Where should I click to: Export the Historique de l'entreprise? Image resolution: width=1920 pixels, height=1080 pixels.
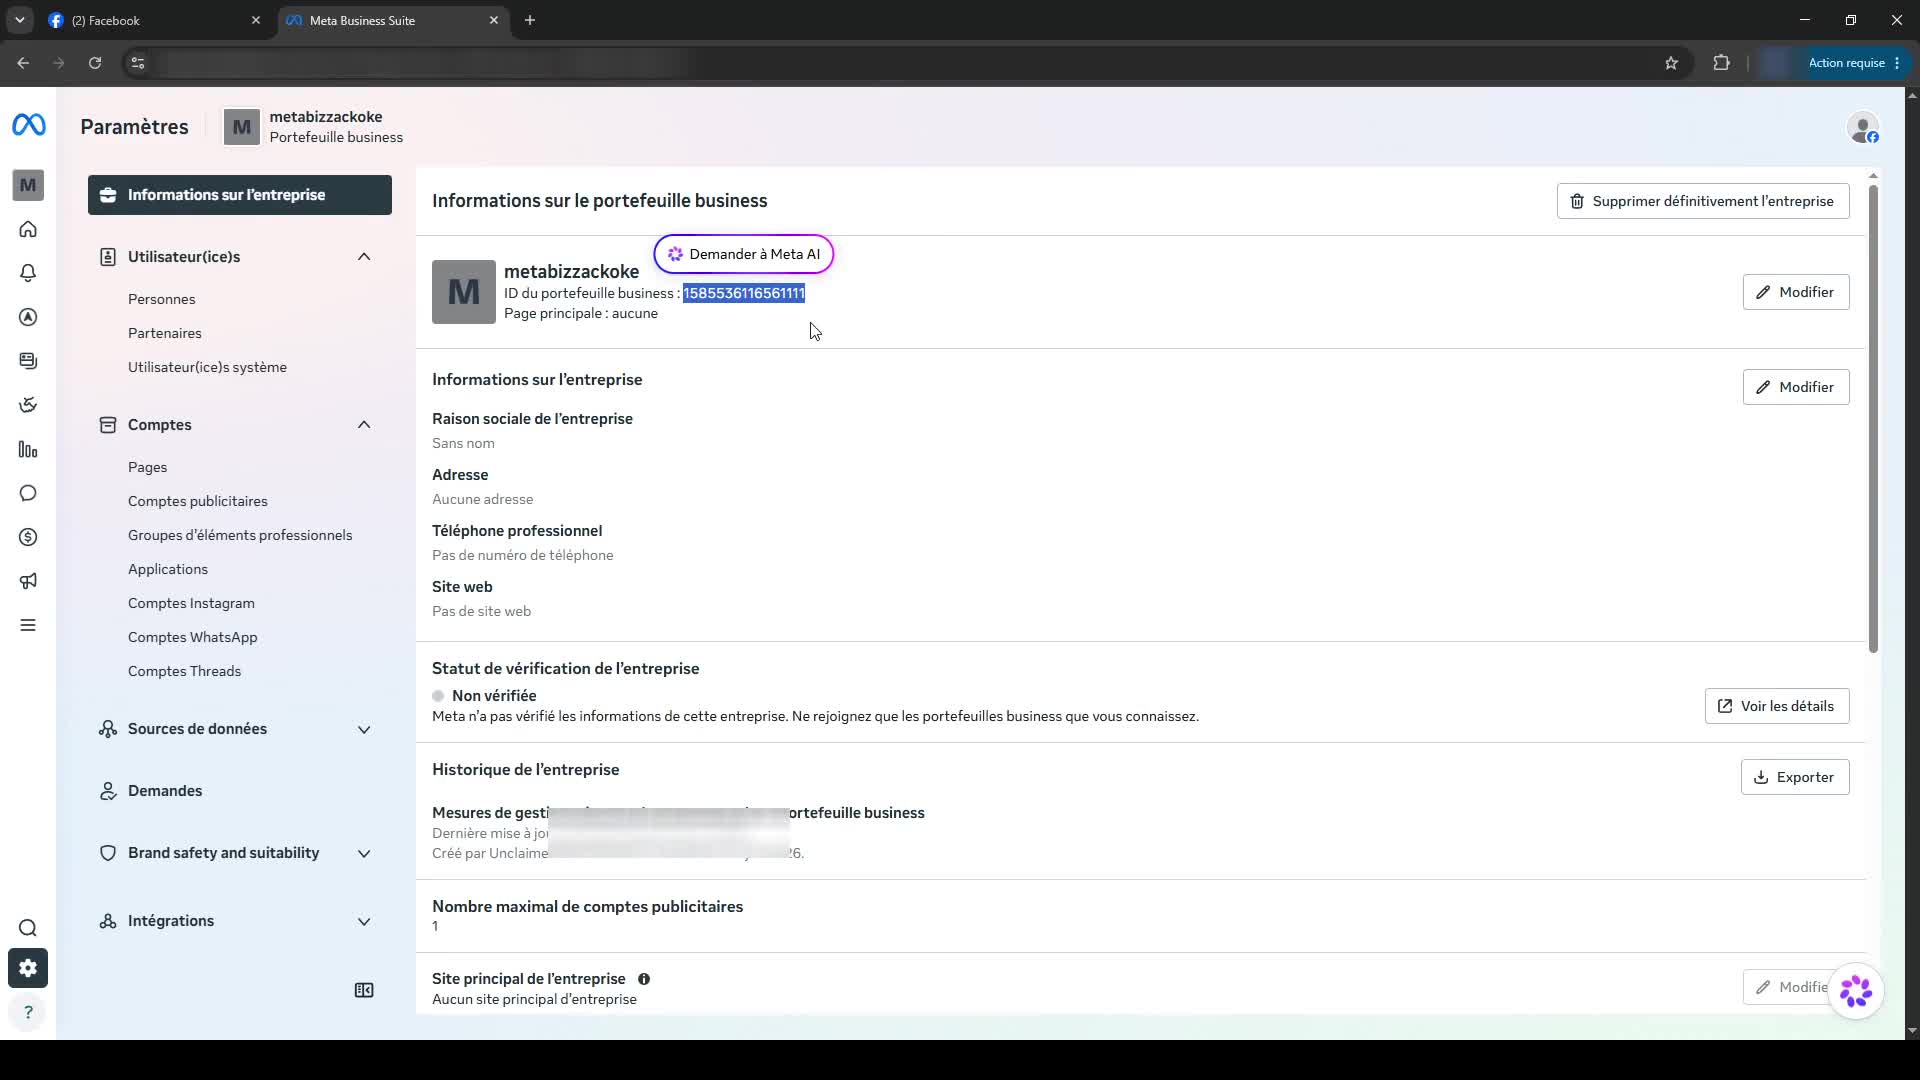1794,777
